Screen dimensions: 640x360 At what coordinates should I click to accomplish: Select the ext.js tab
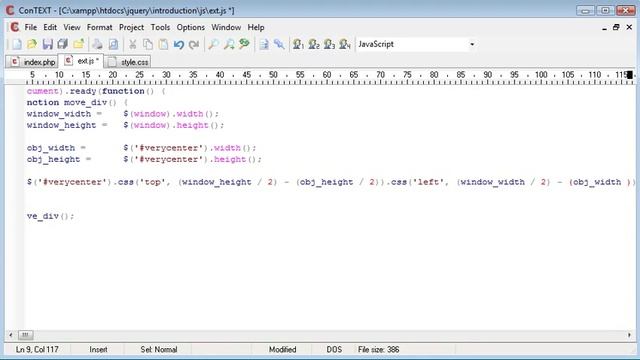81,61
